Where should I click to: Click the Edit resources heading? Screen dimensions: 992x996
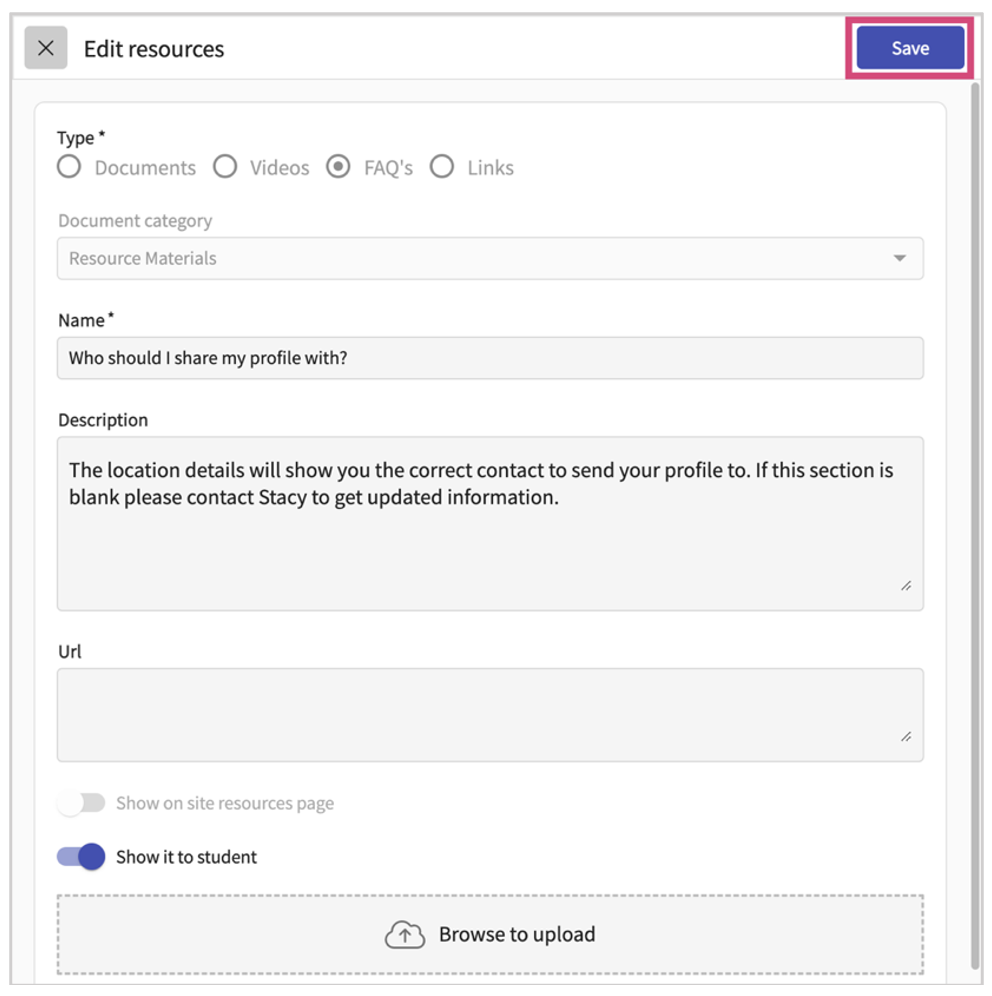point(154,49)
